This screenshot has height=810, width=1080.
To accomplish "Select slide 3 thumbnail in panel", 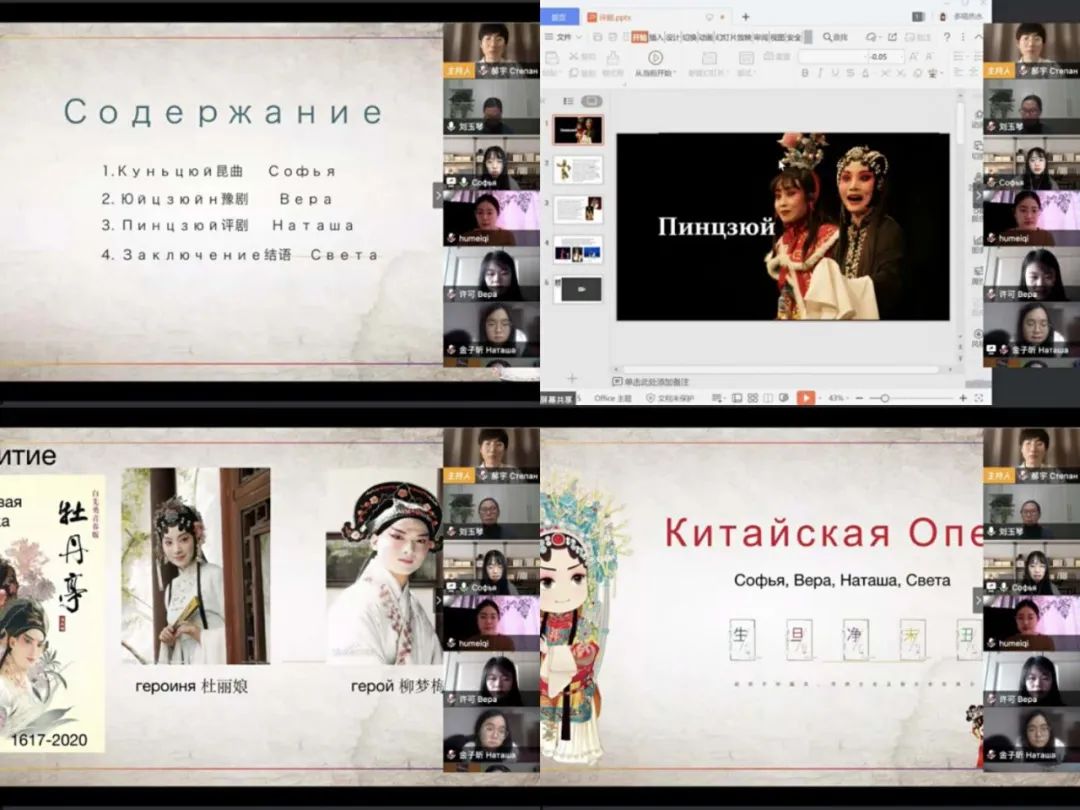I will (x=578, y=209).
